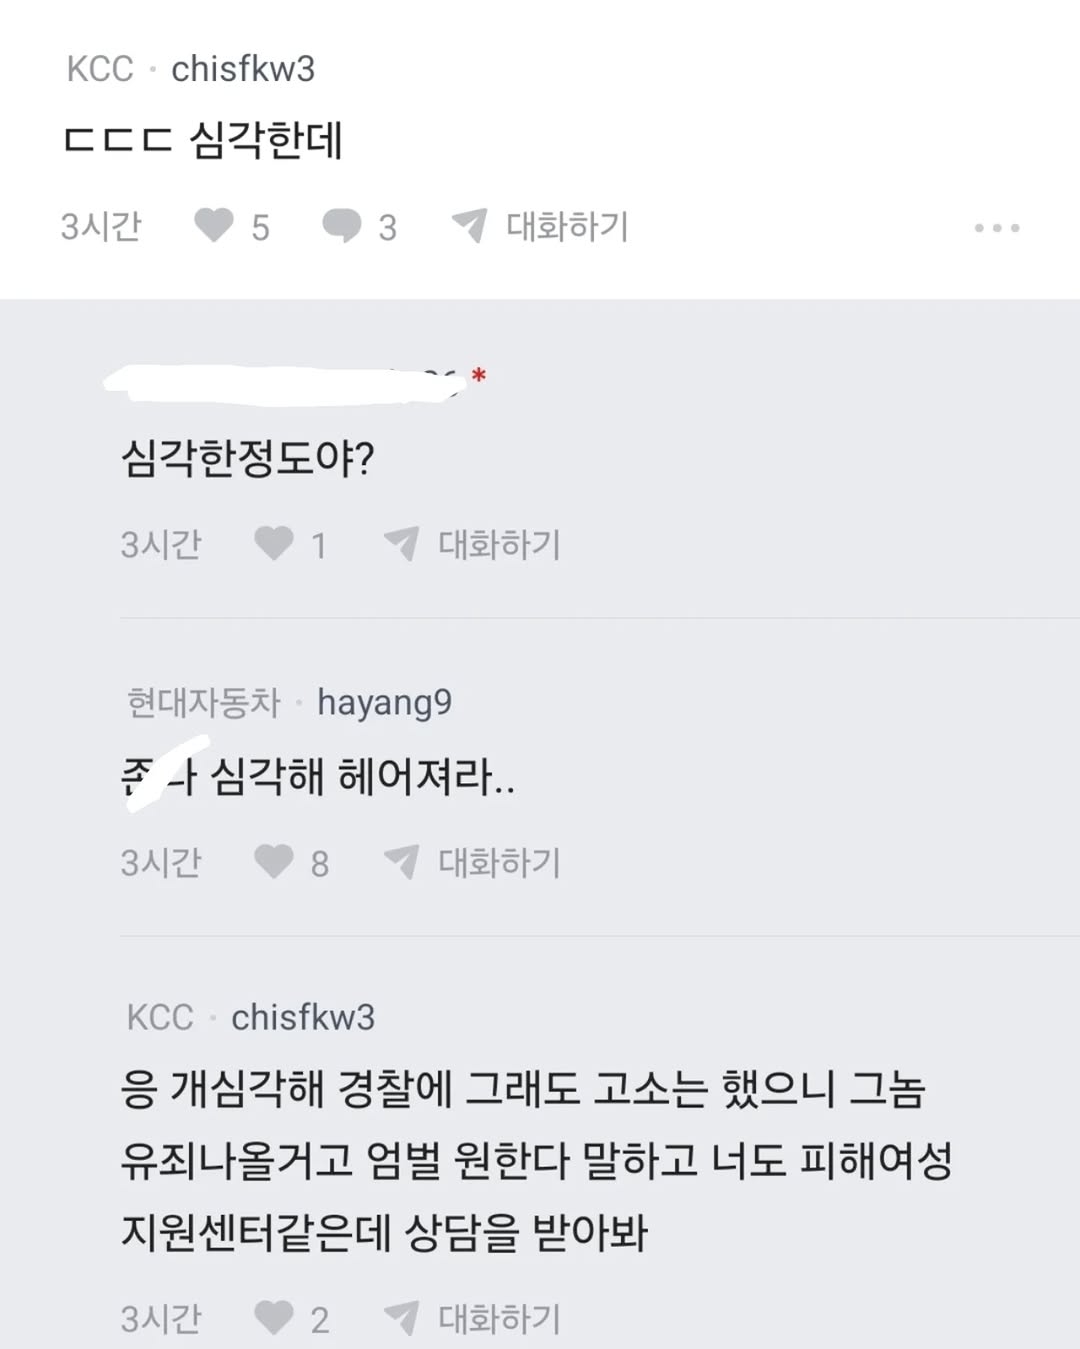This screenshot has height=1349, width=1080.
Task: Open hayang9 user profile
Action: point(384,703)
